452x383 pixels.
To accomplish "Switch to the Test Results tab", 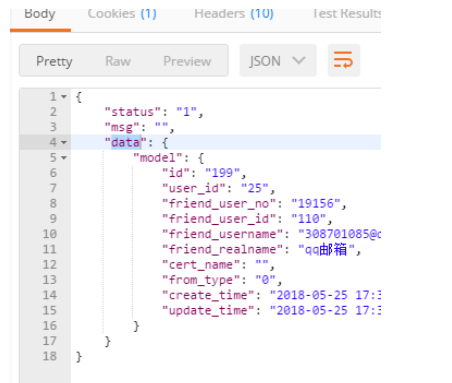I will 347,14.
